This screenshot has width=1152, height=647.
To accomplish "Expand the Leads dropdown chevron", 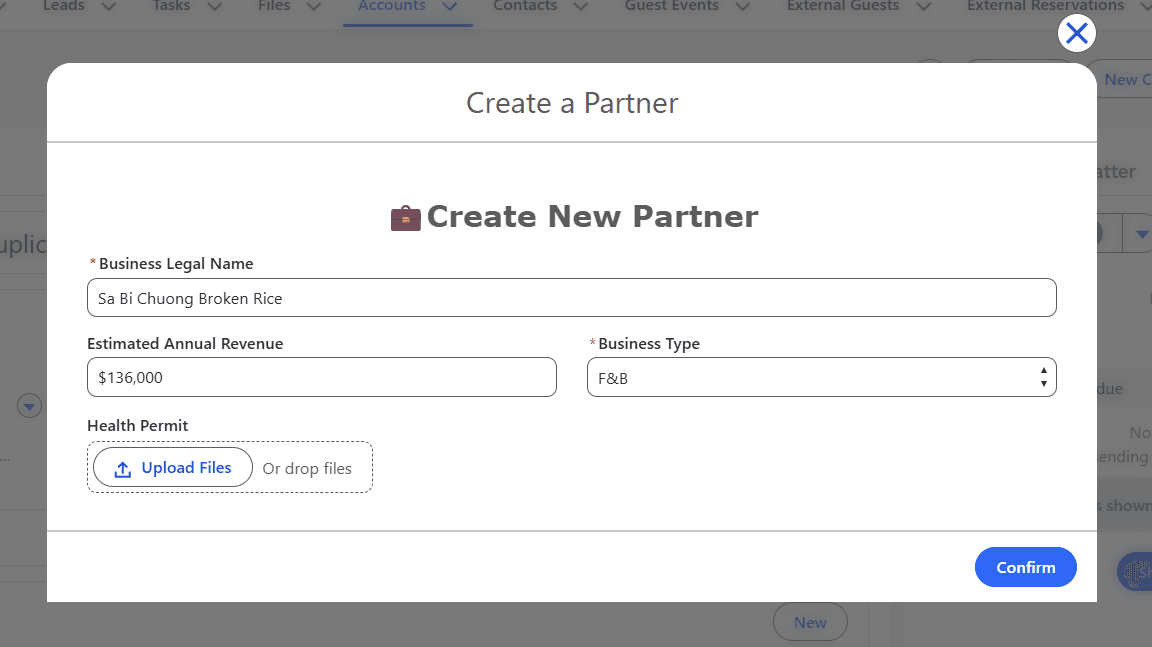I will pyautogui.click(x=108, y=6).
